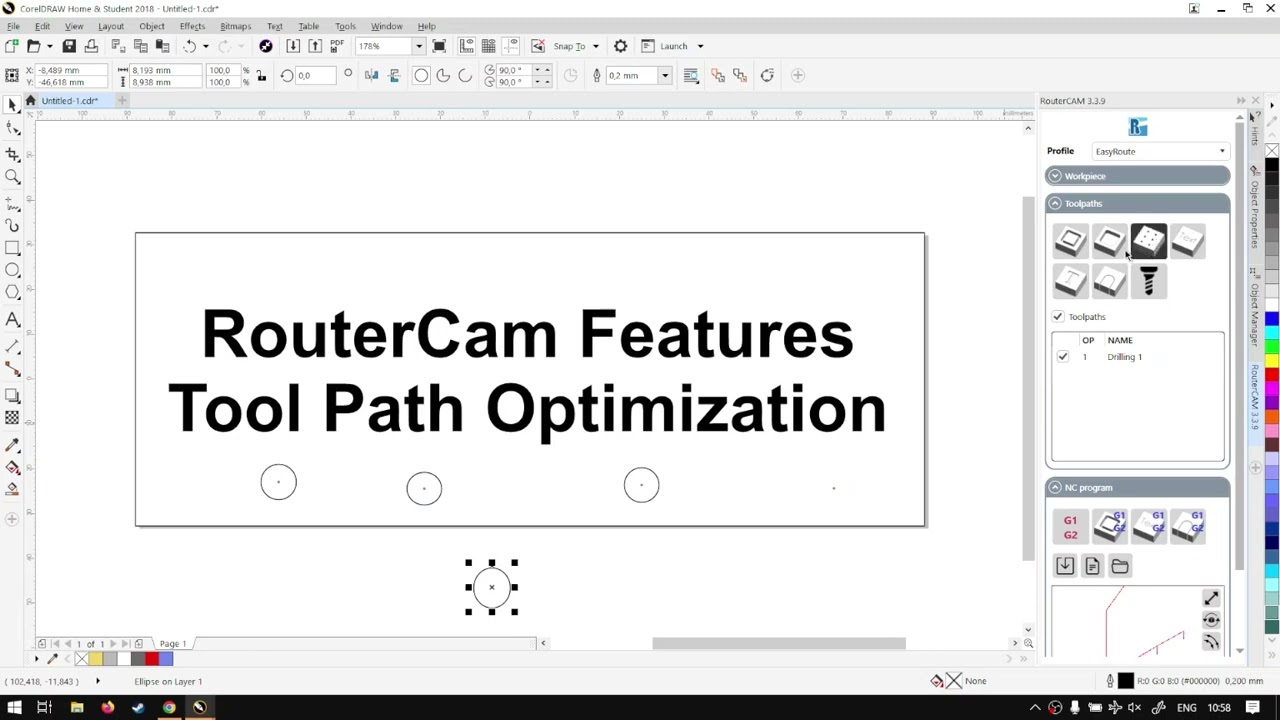This screenshot has width=1280, height=720.
Task: Select the Polygon tool
Action: [x=12, y=293]
